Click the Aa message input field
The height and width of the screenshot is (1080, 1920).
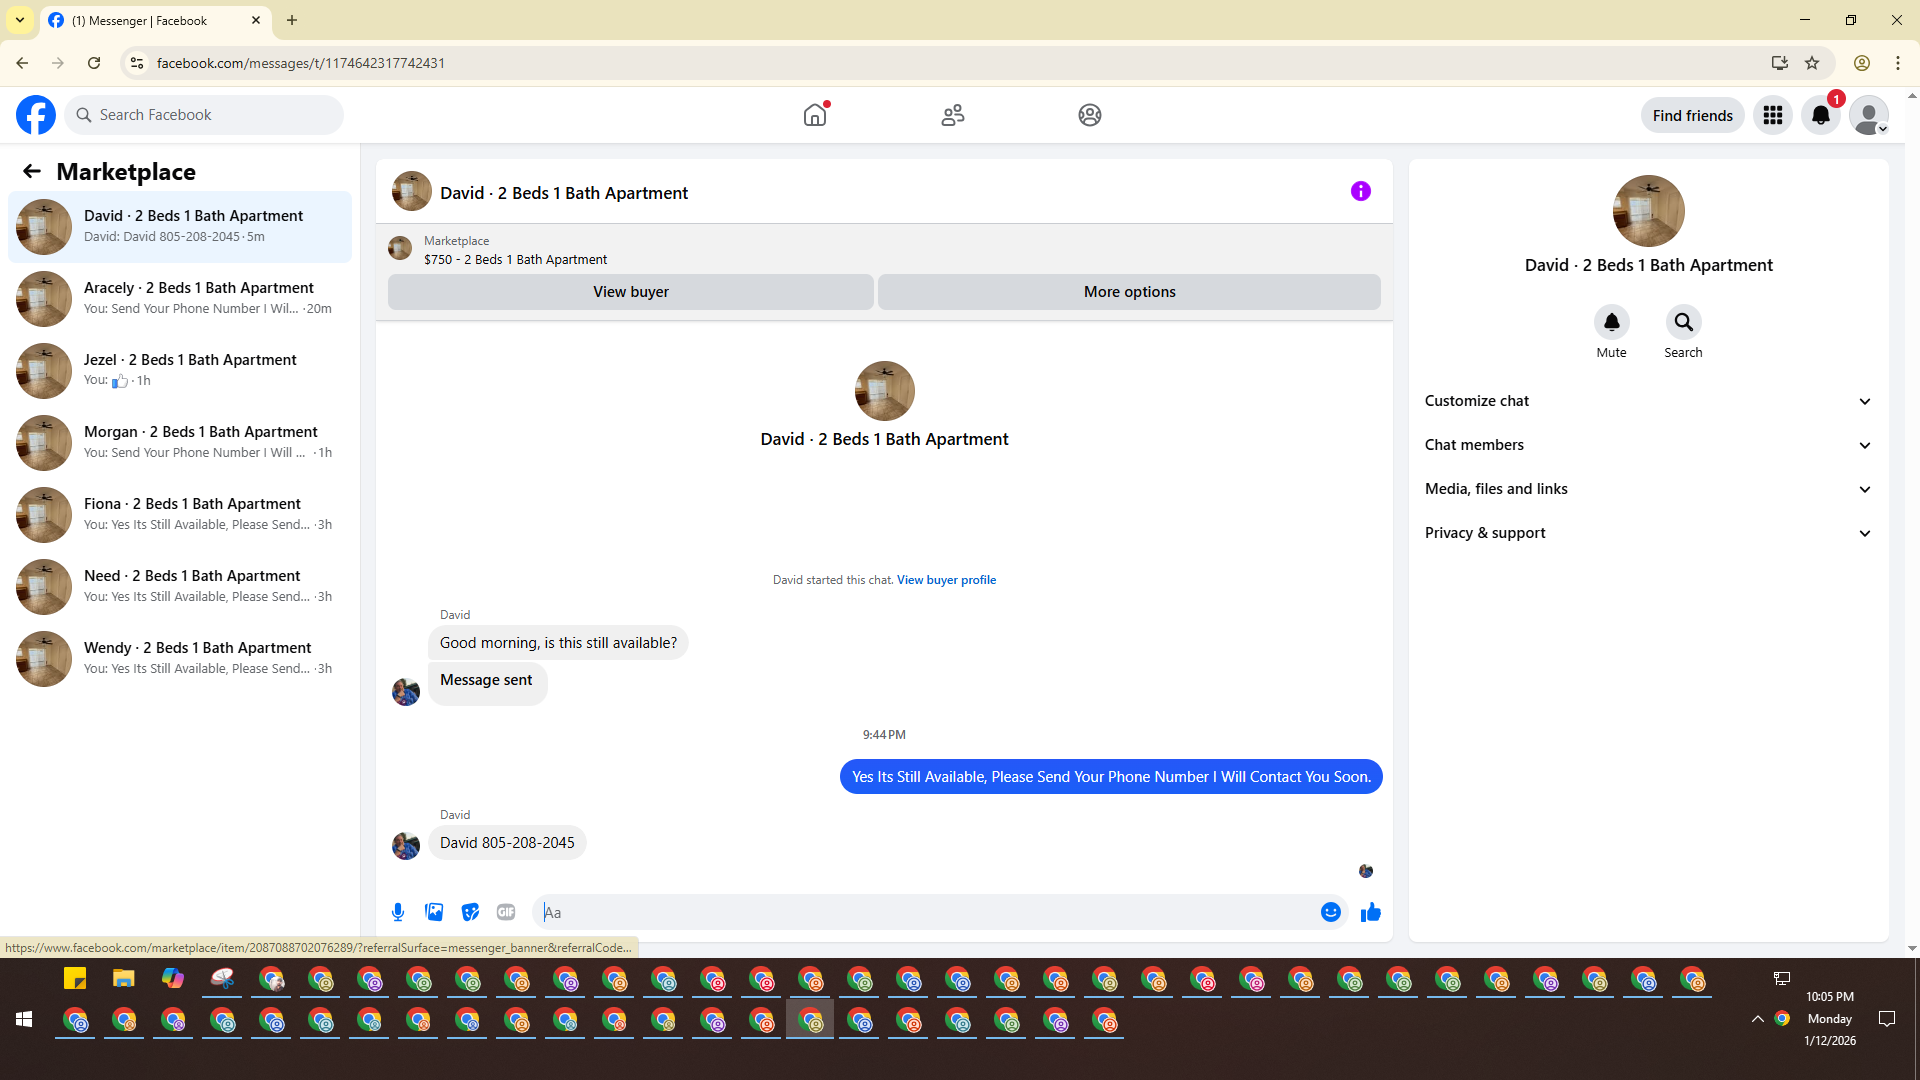click(x=925, y=912)
